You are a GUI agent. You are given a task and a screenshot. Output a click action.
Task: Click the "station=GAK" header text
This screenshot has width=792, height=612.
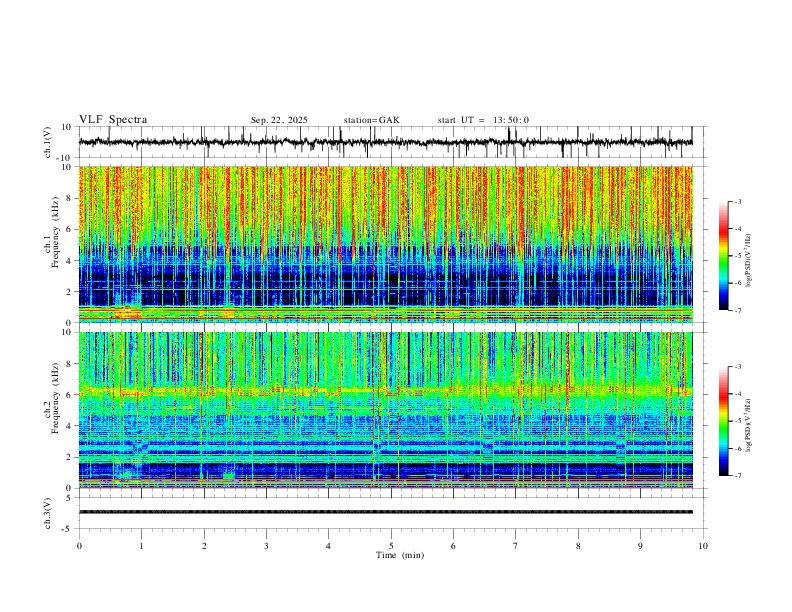coord(371,120)
